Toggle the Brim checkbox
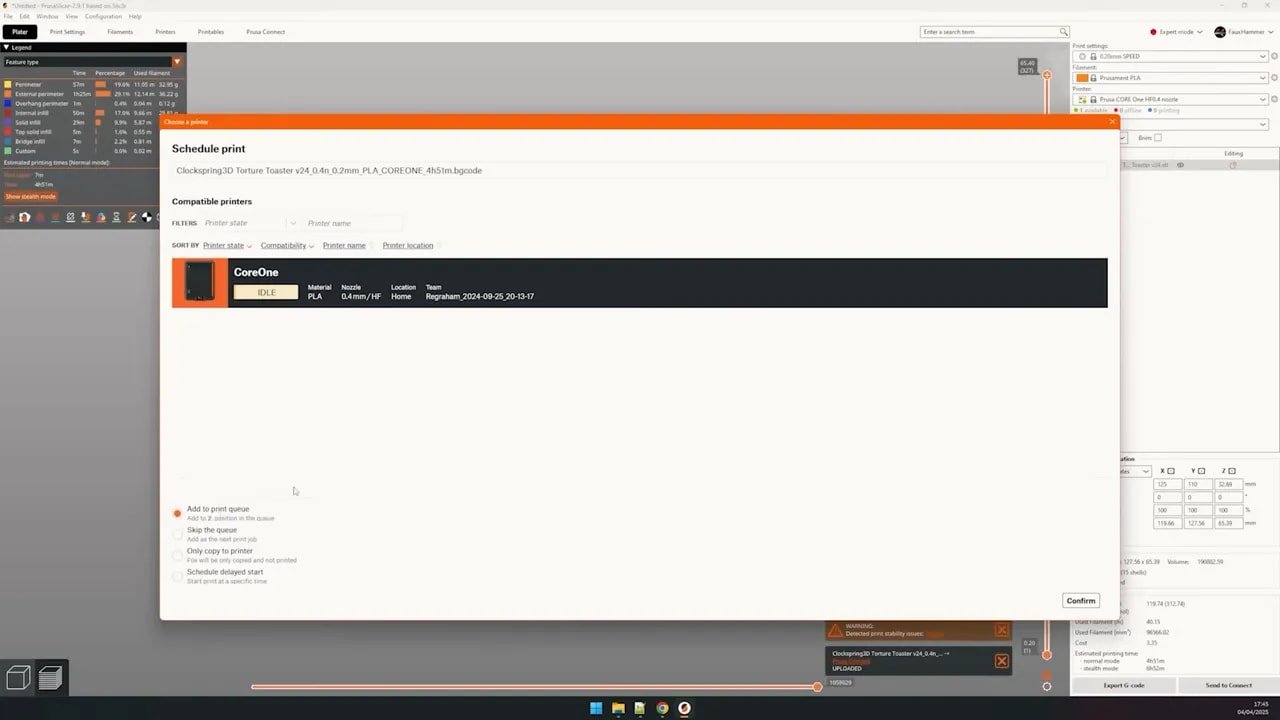Screen dimensions: 1280x720 point(1158,138)
